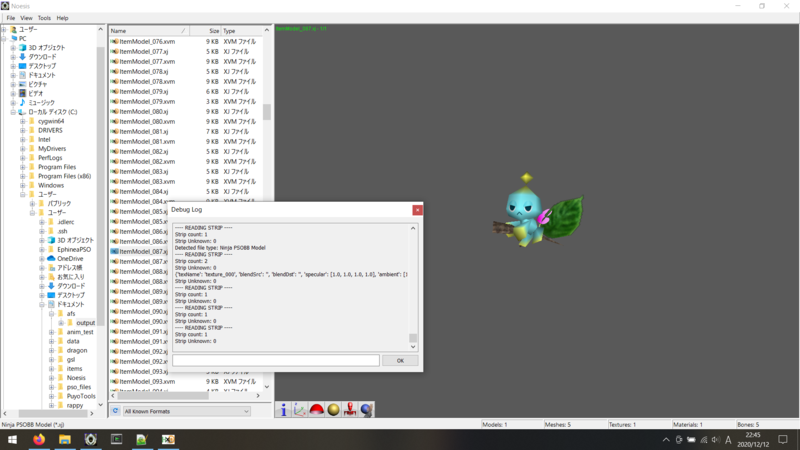
Task: Open the File menu
Action: [11, 18]
